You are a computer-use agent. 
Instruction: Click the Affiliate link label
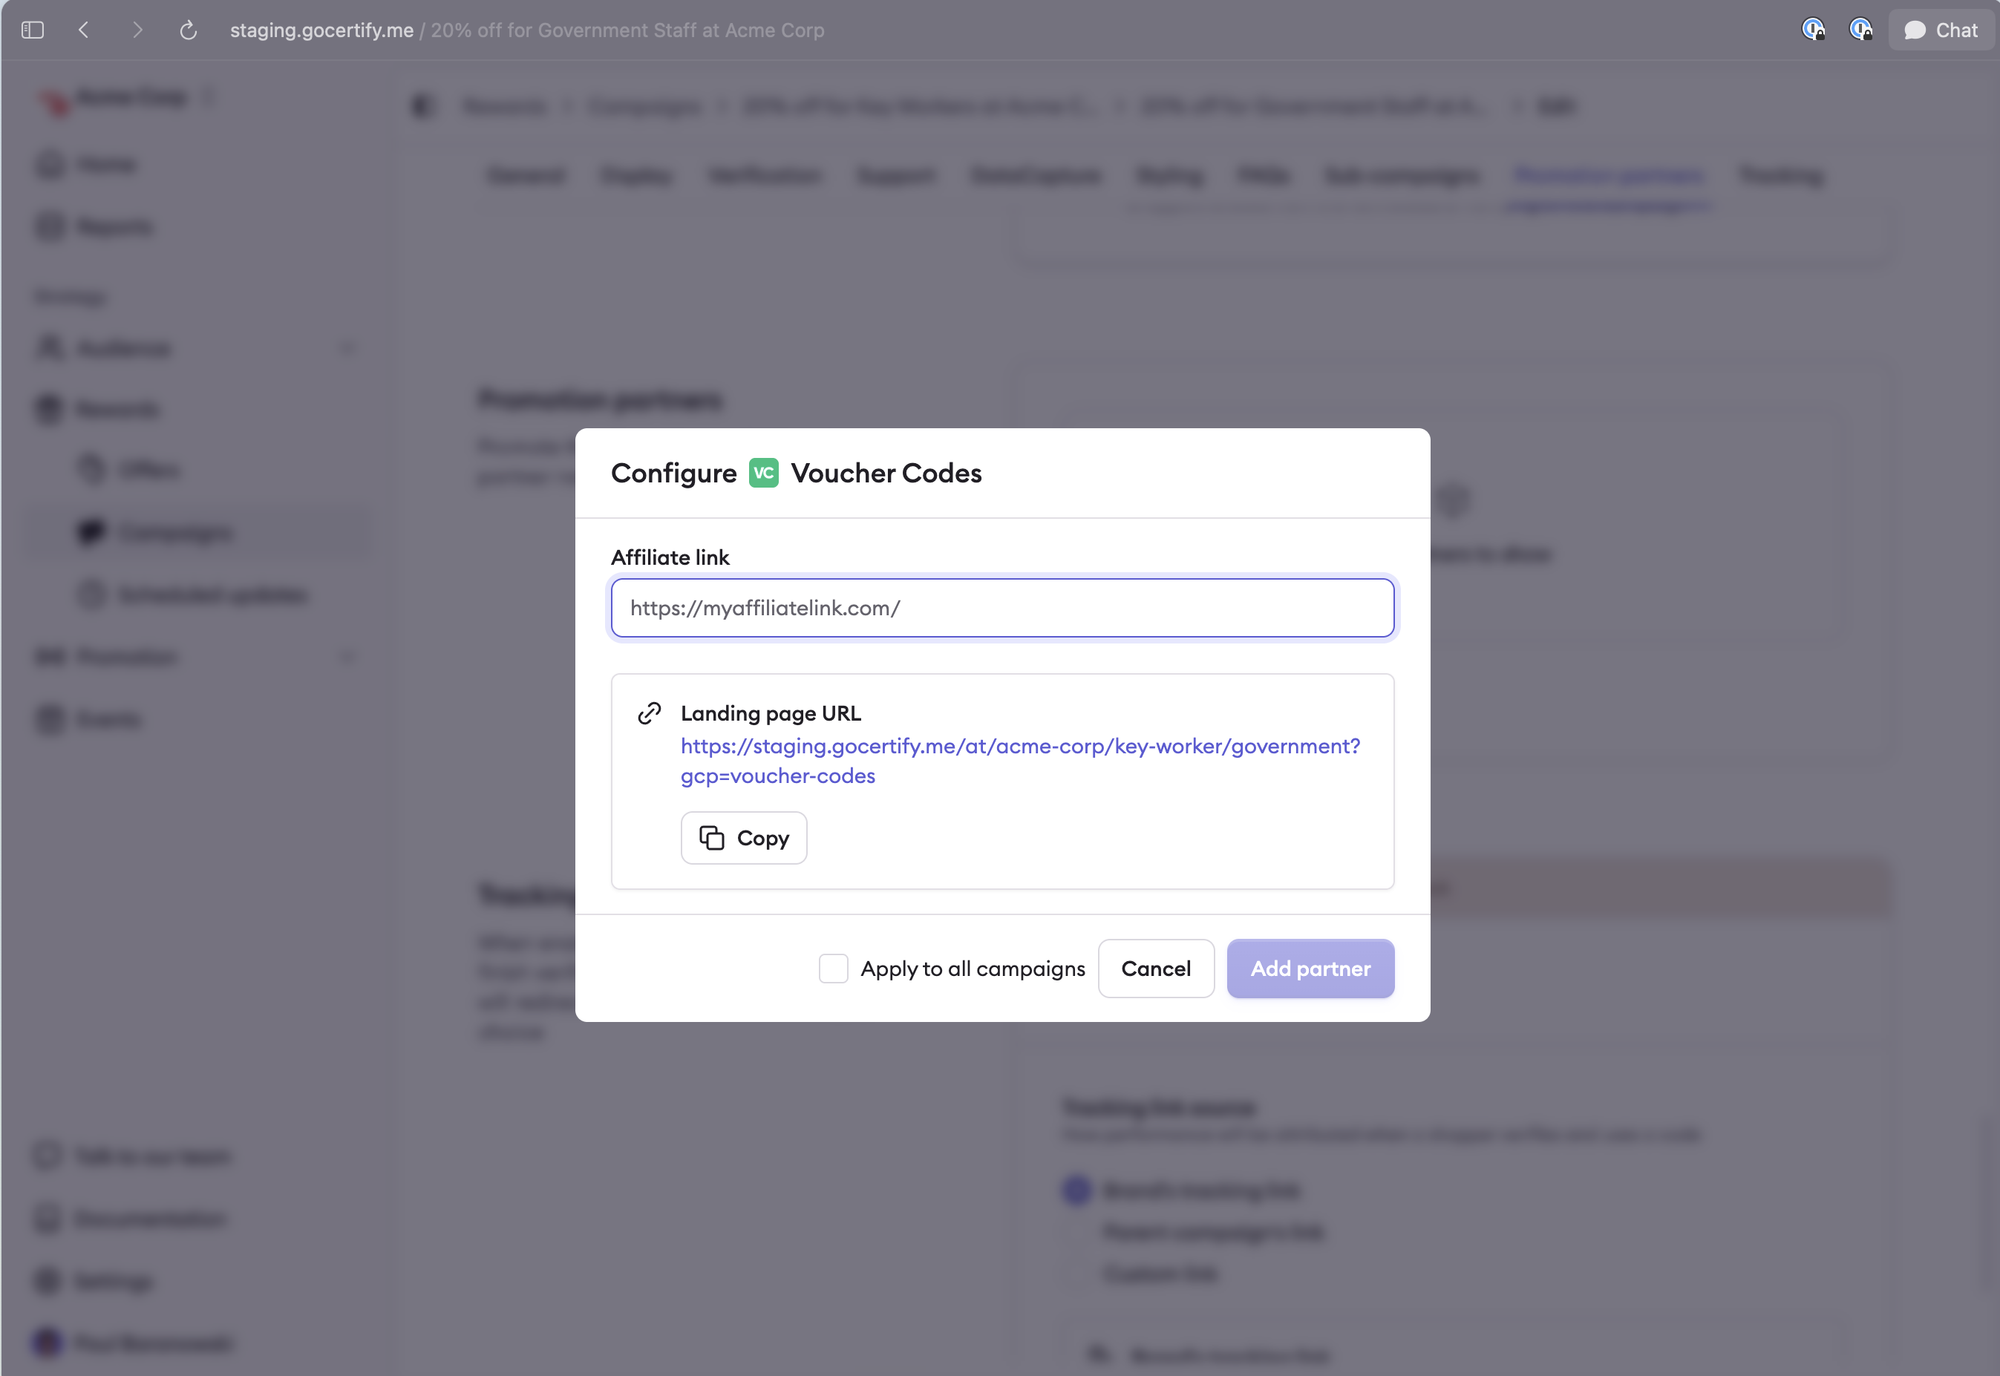[x=670, y=557]
